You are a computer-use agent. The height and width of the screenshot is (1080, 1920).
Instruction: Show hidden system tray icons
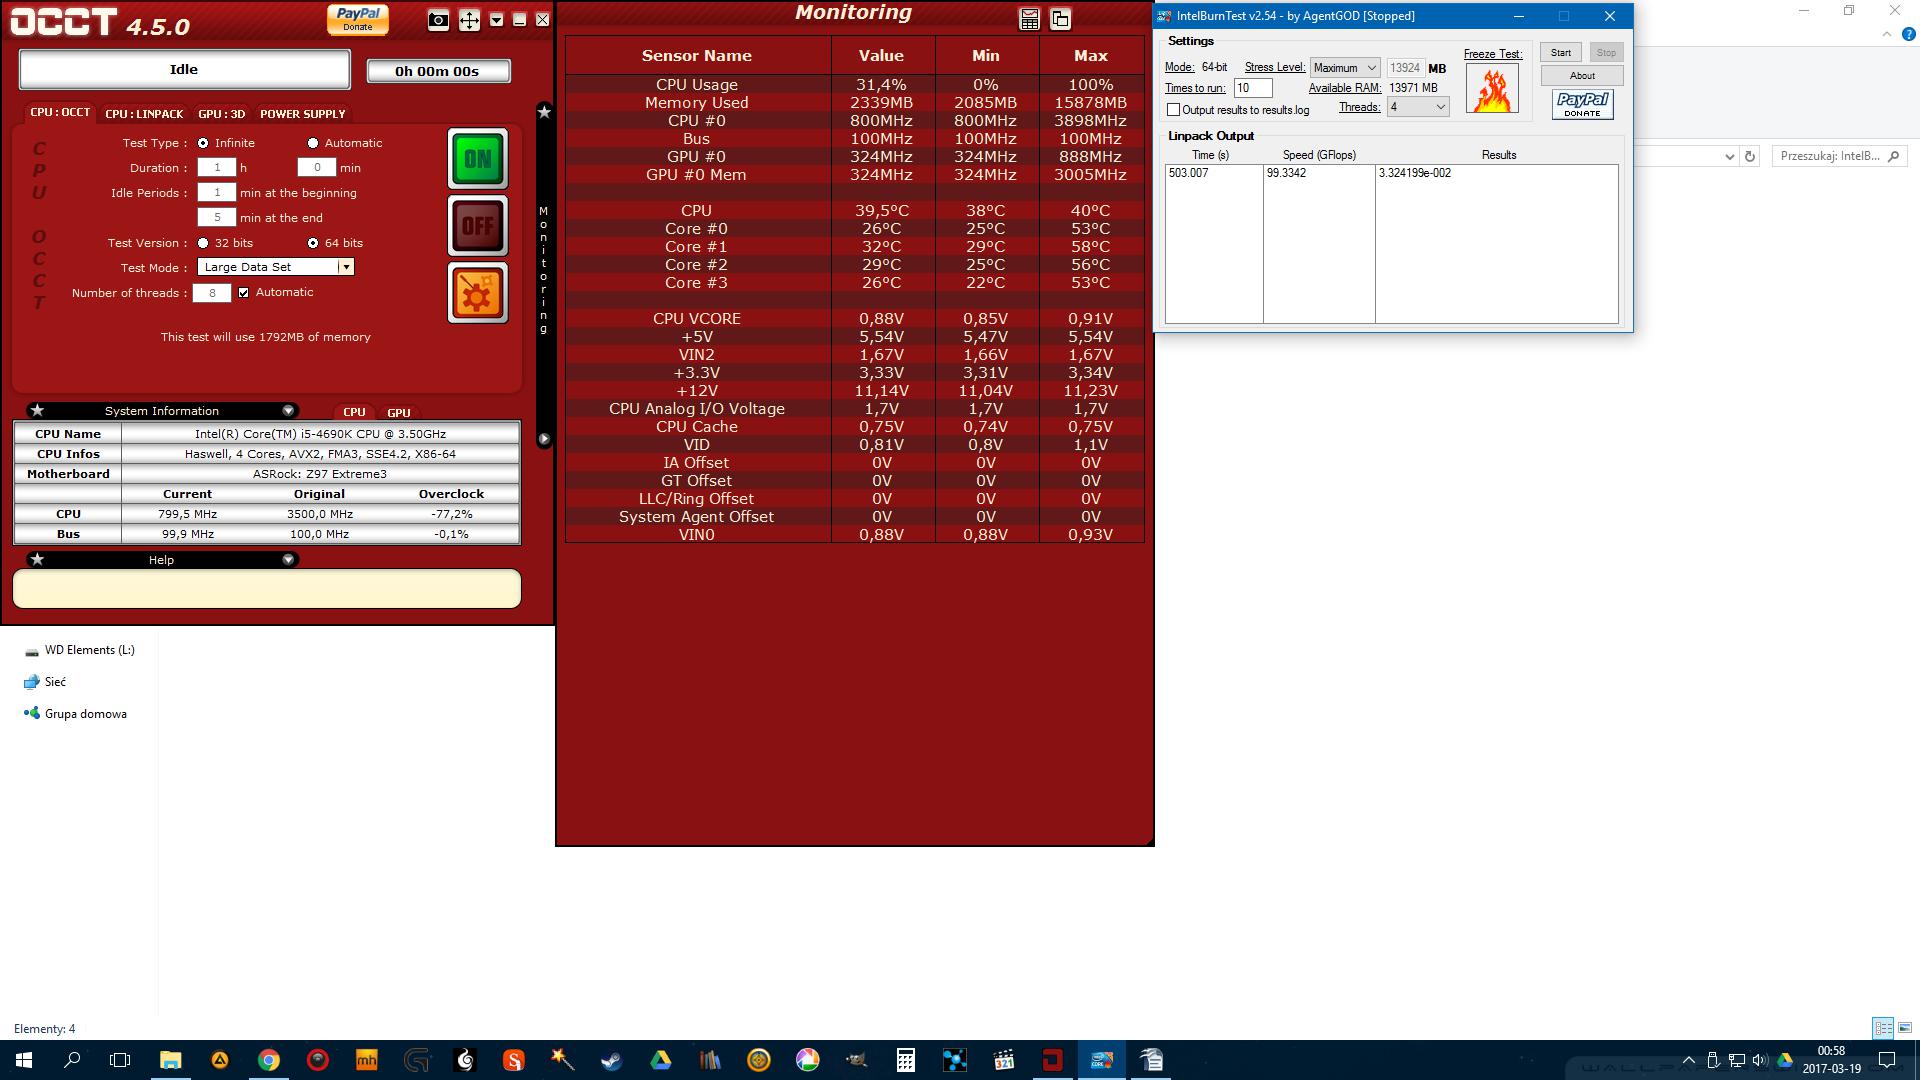(x=1689, y=1060)
